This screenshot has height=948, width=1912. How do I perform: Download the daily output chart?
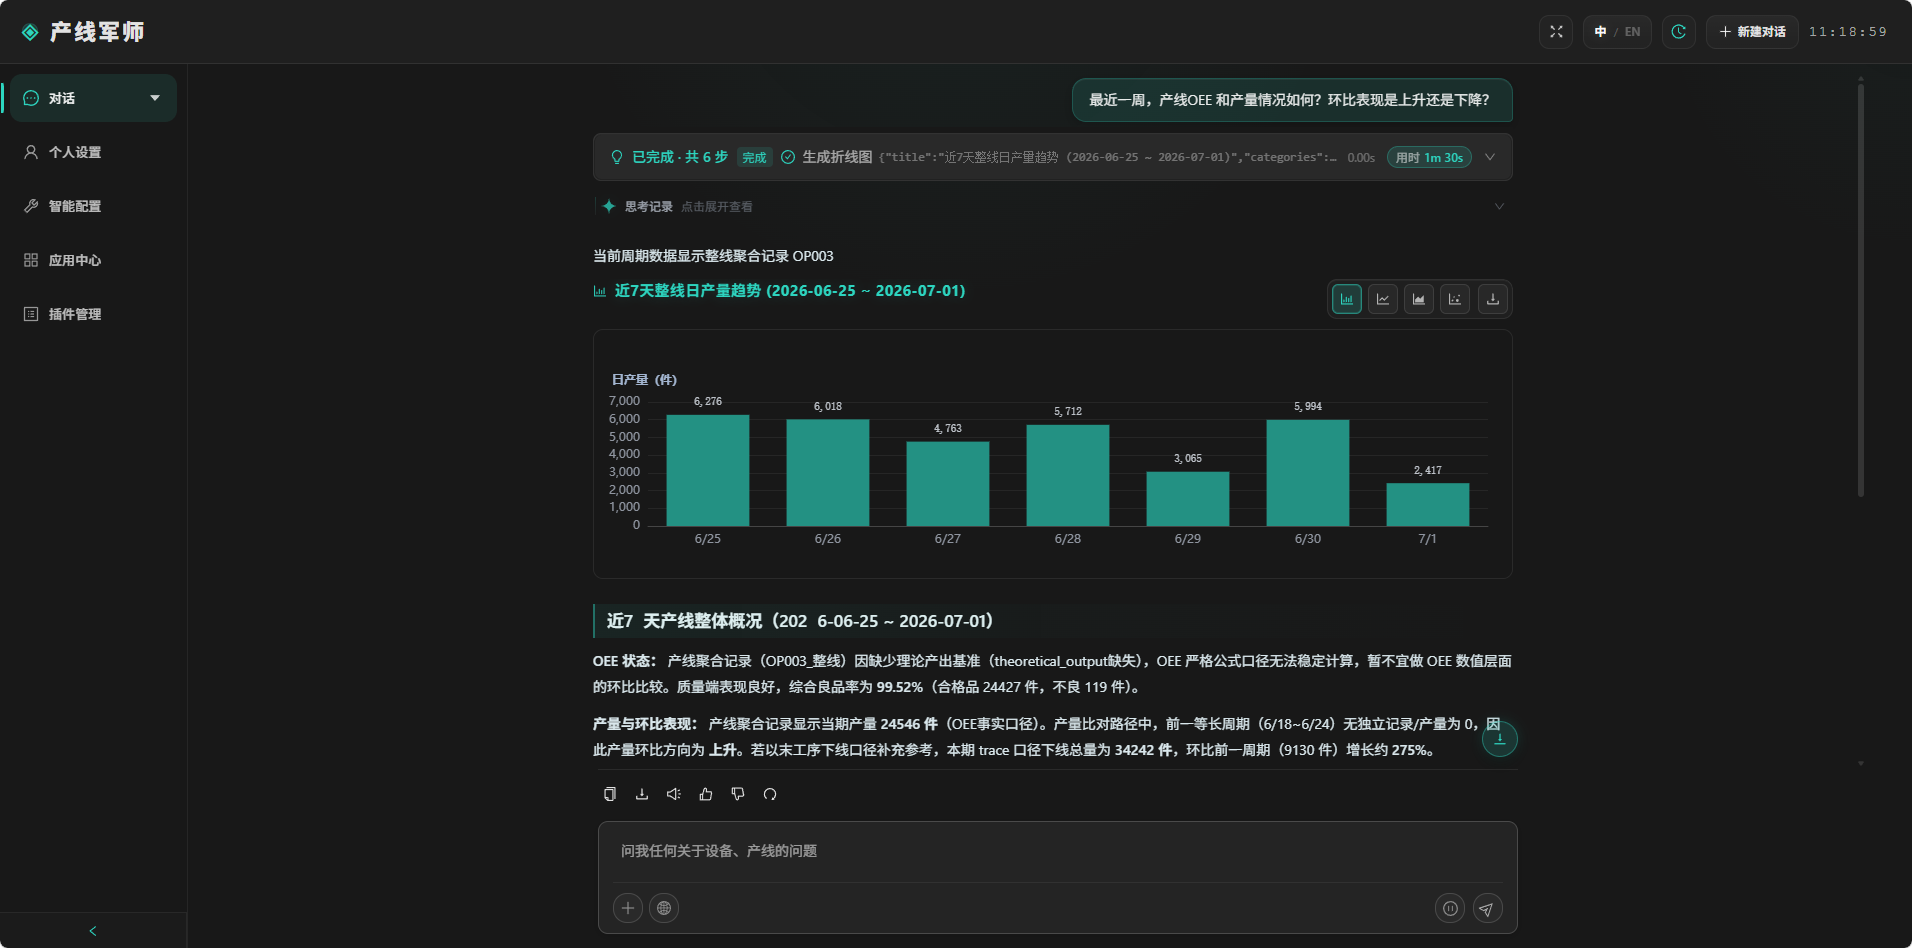(1493, 299)
